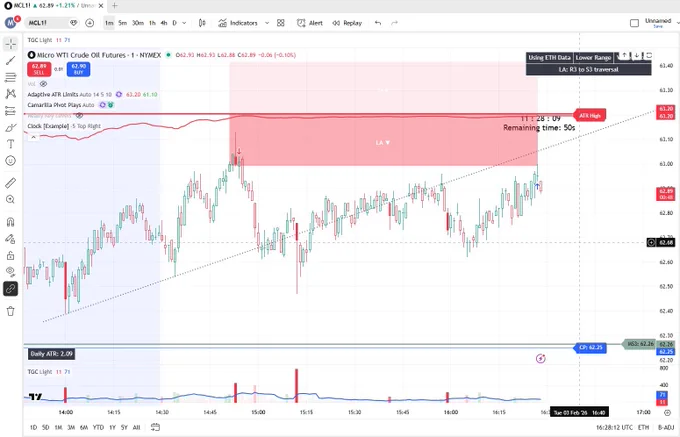This screenshot has width=680, height=437.
Task: Open the layout setup square icon
Action: click(x=634, y=23)
